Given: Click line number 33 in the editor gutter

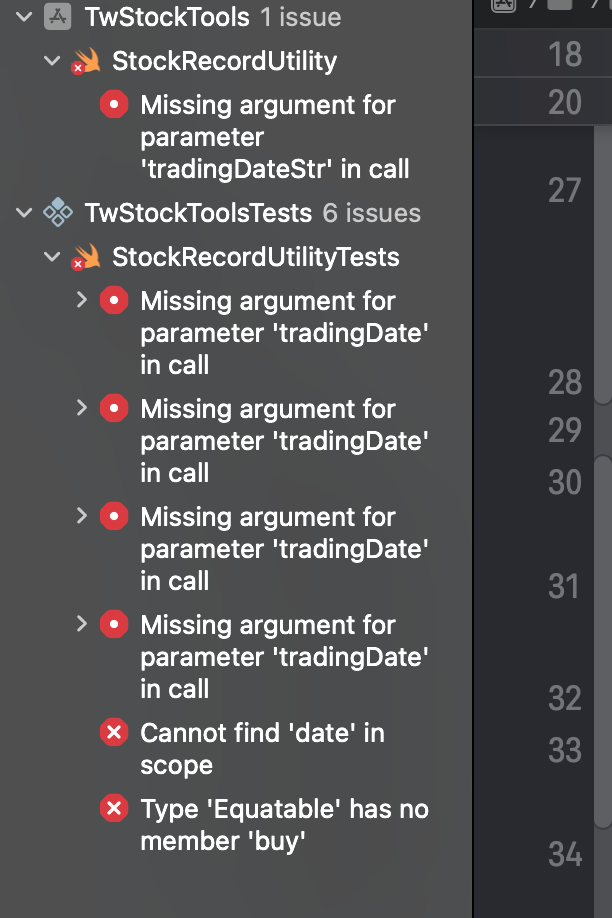Looking at the screenshot, I should (564, 750).
